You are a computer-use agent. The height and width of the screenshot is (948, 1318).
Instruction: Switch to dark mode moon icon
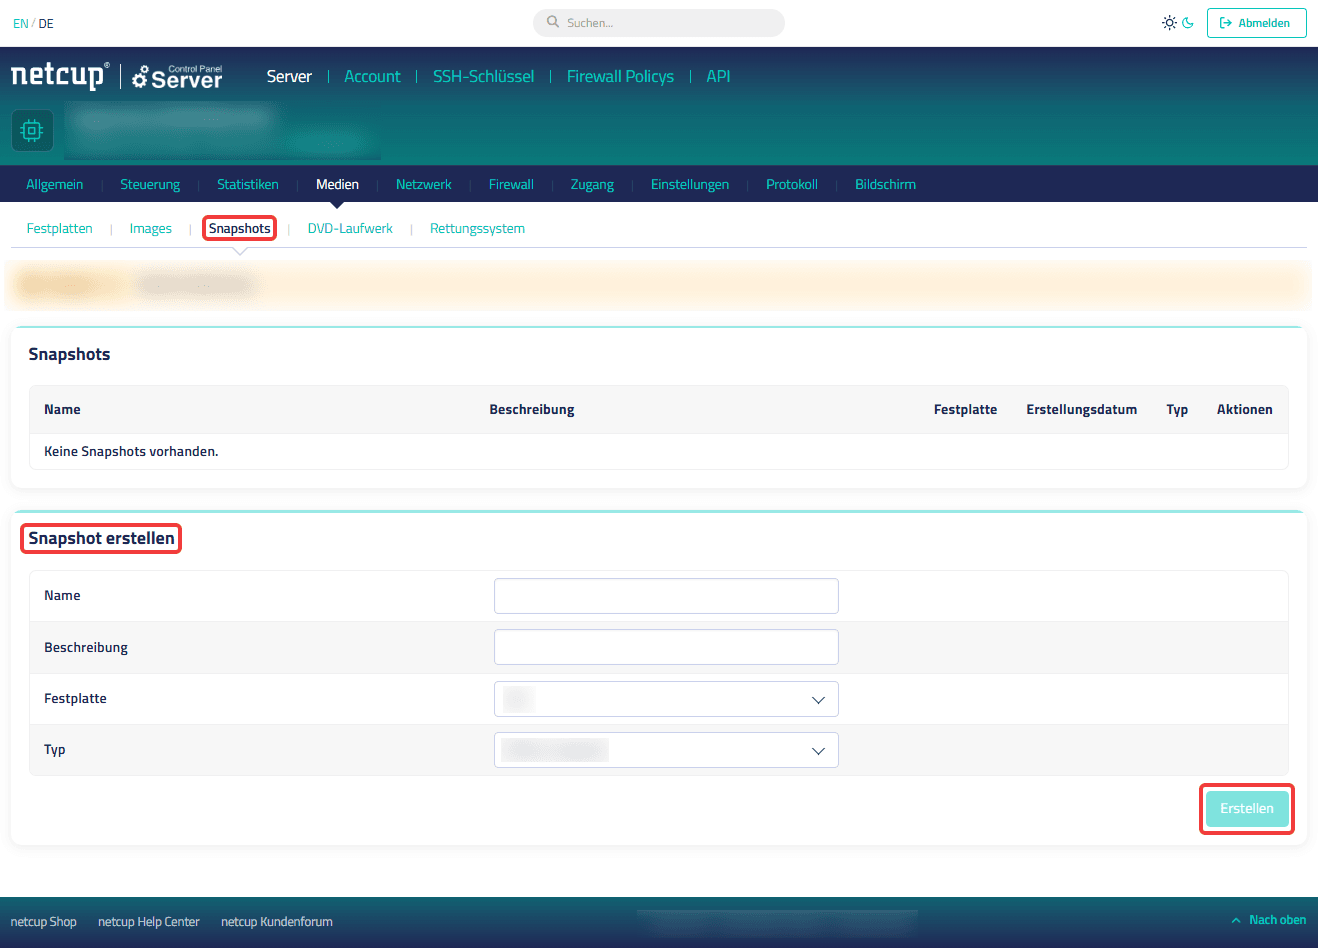click(1188, 23)
